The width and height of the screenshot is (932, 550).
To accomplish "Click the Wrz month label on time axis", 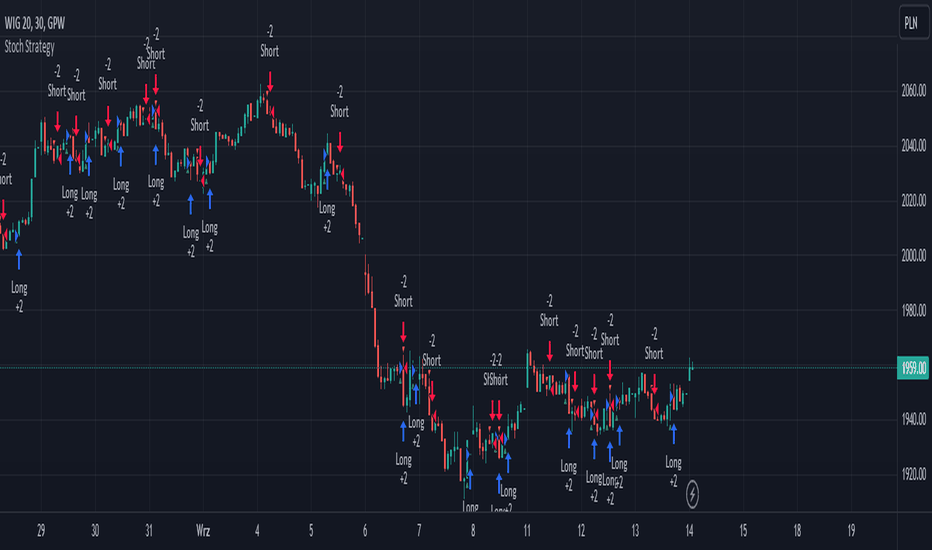I will coord(203,530).
